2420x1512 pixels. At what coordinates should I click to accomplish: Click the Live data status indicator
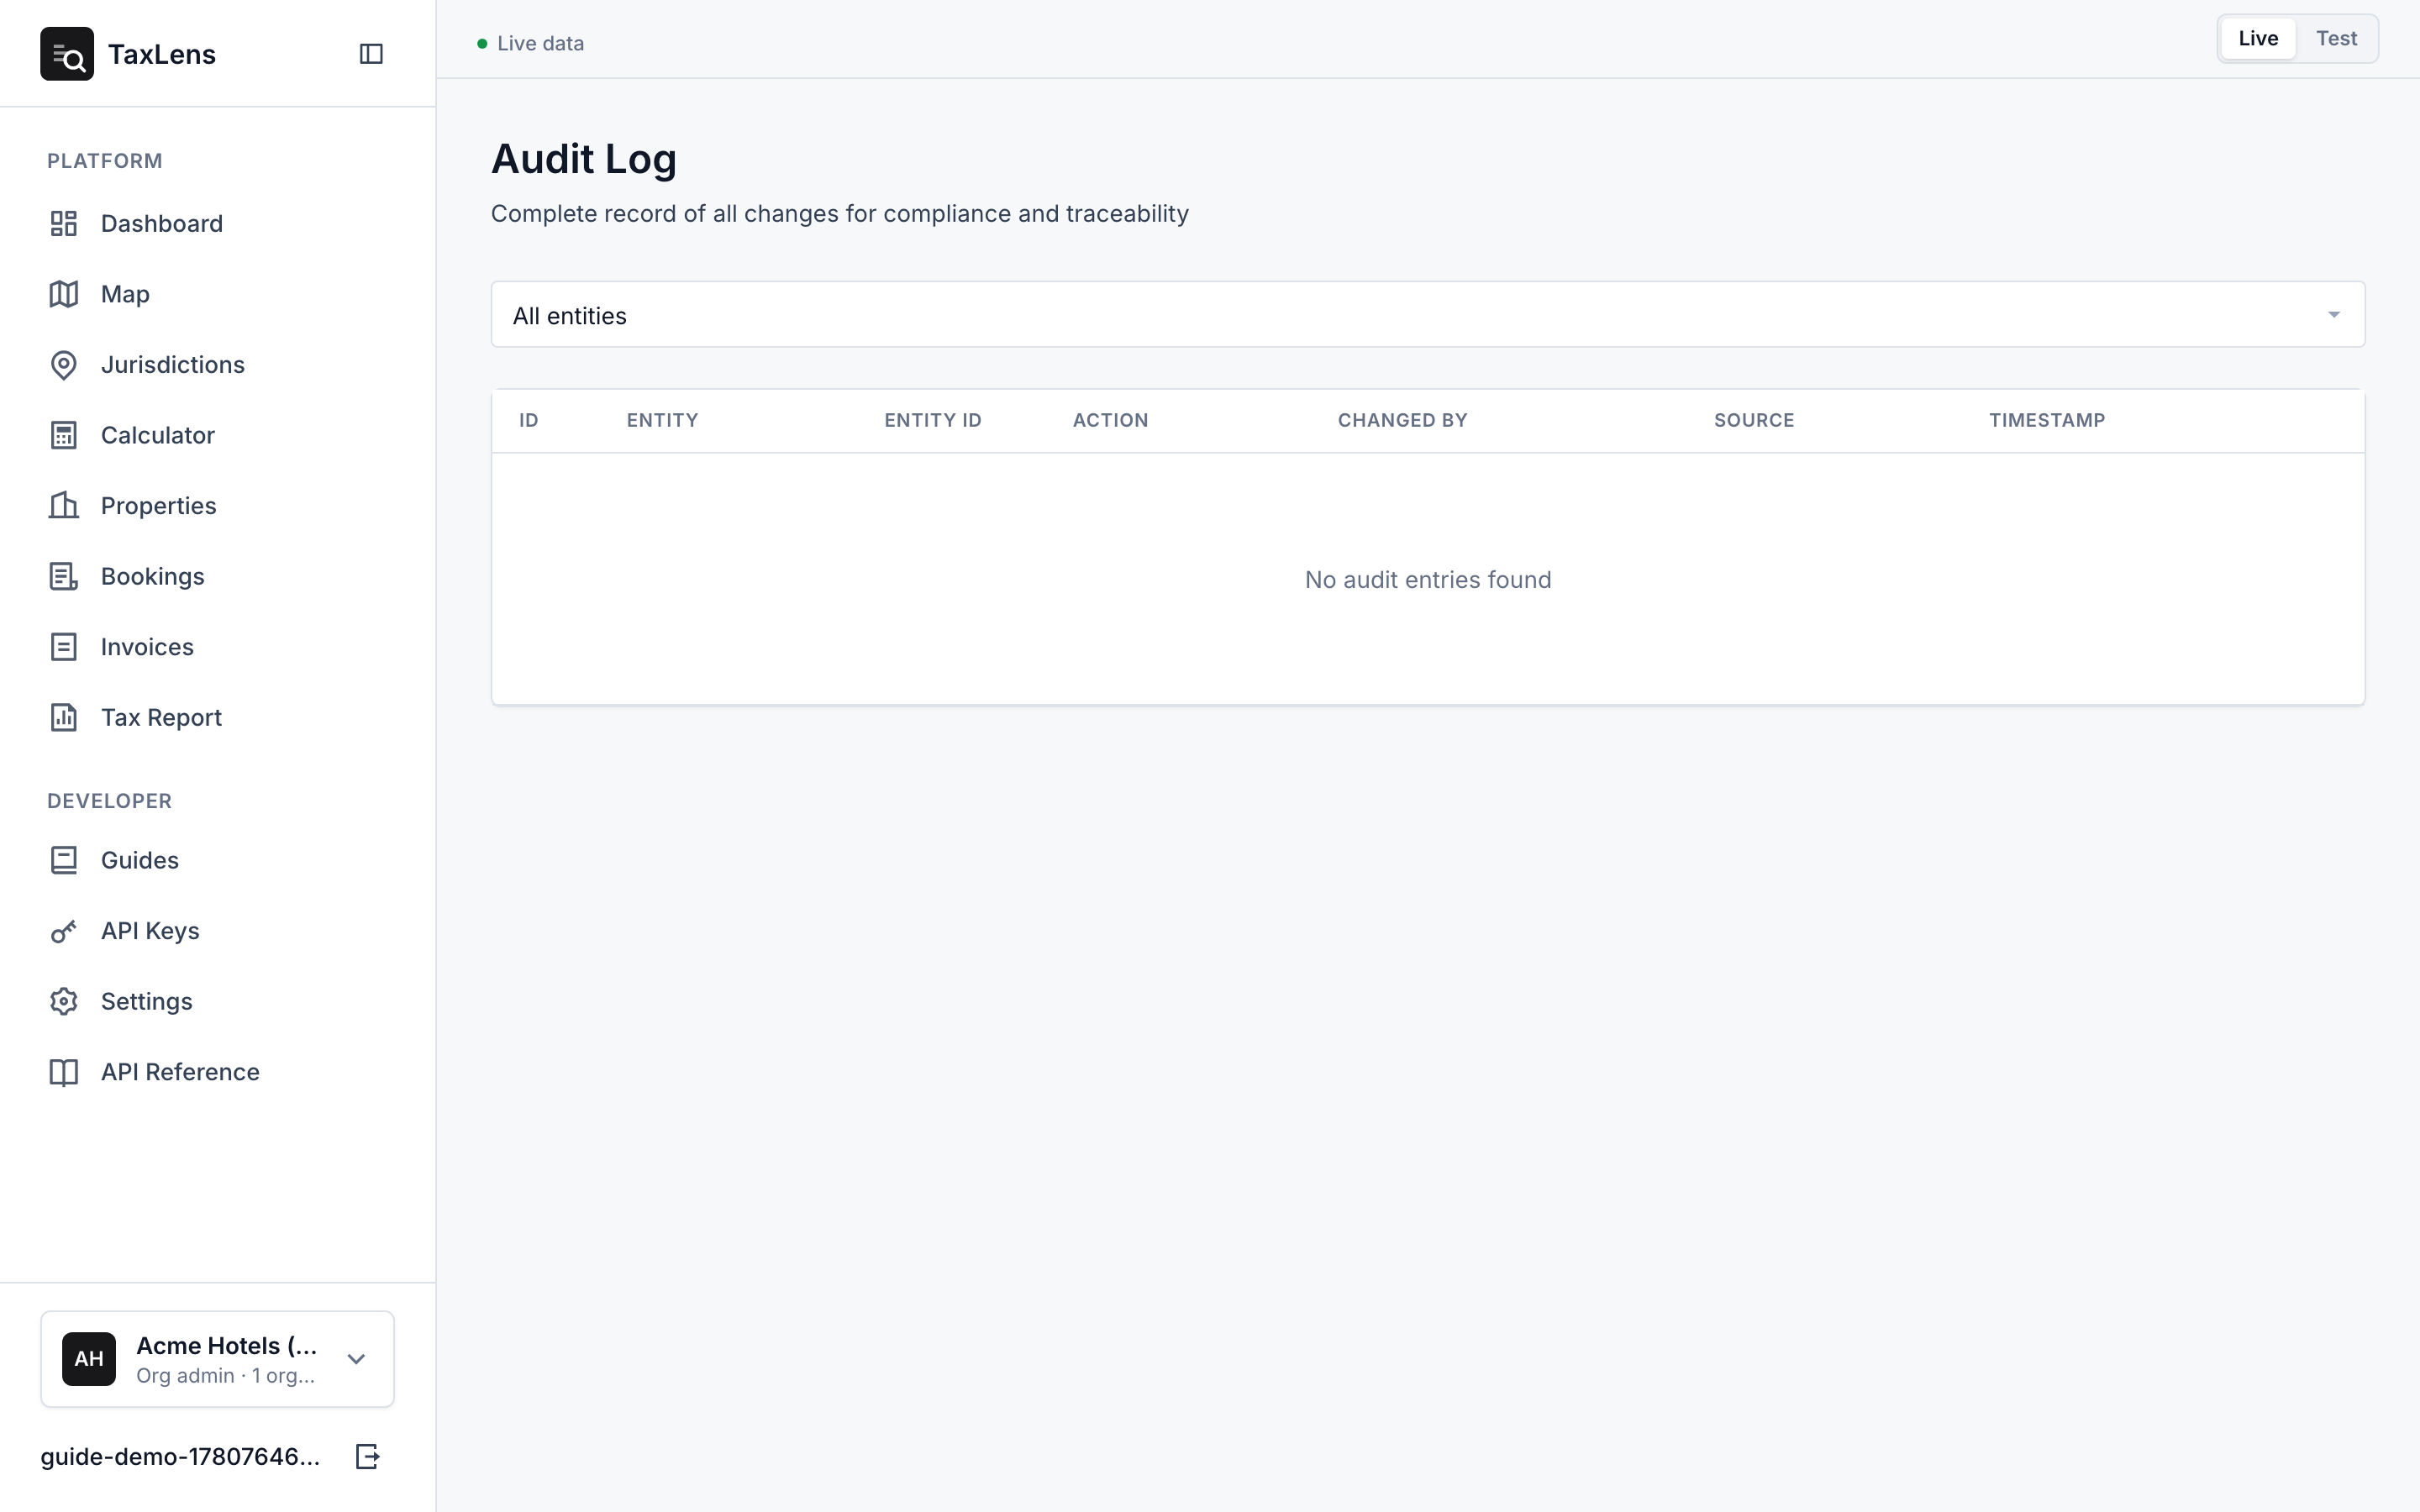point(531,44)
